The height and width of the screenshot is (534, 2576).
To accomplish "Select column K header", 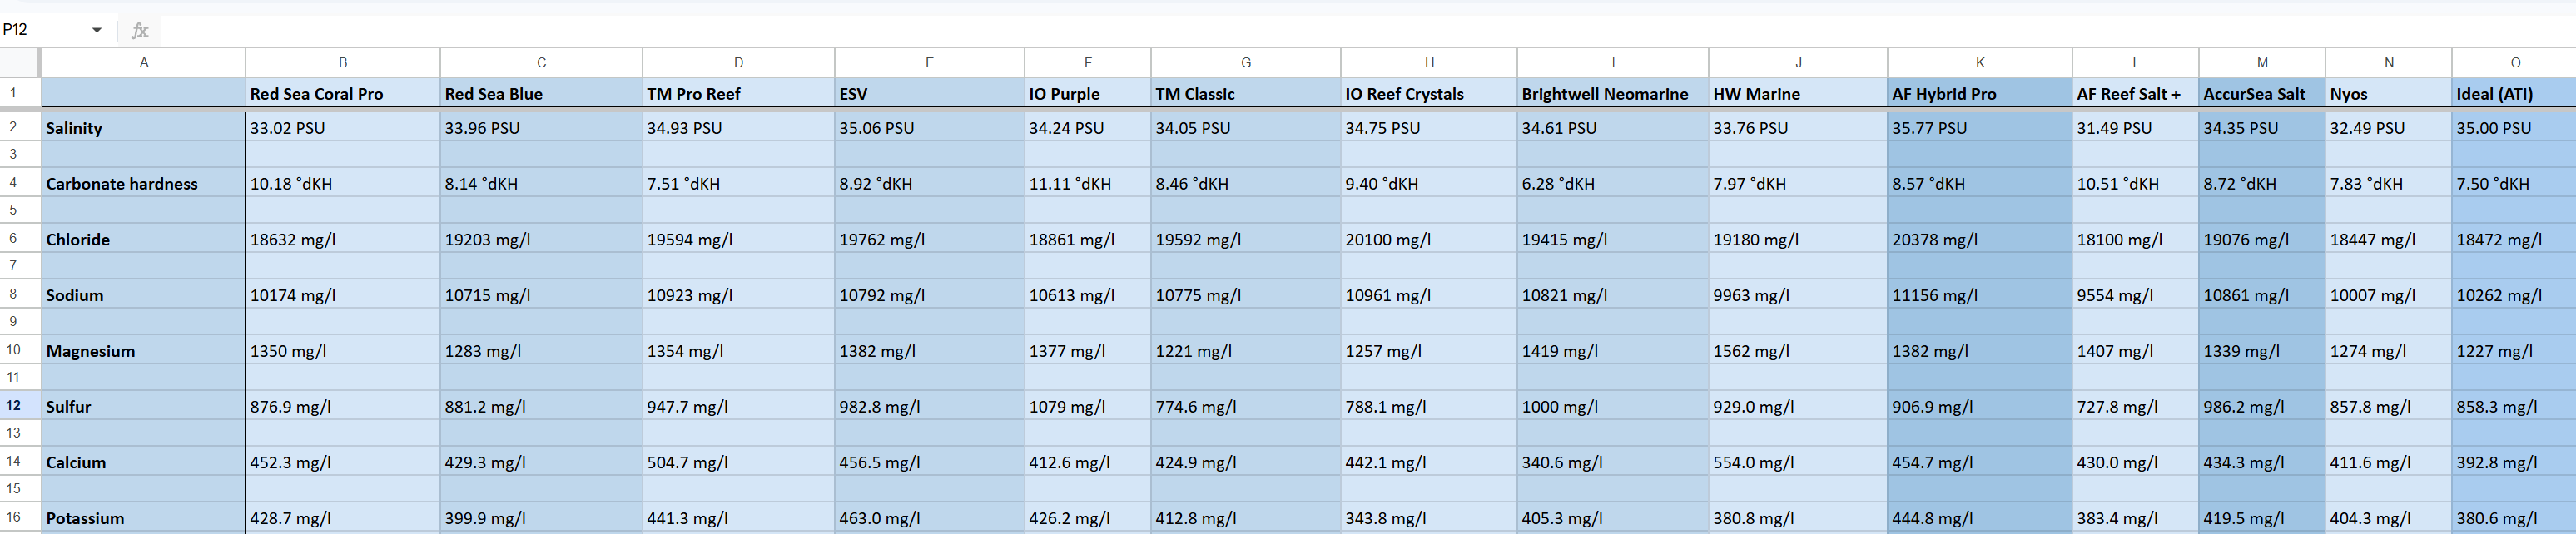I will [1979, 62].
